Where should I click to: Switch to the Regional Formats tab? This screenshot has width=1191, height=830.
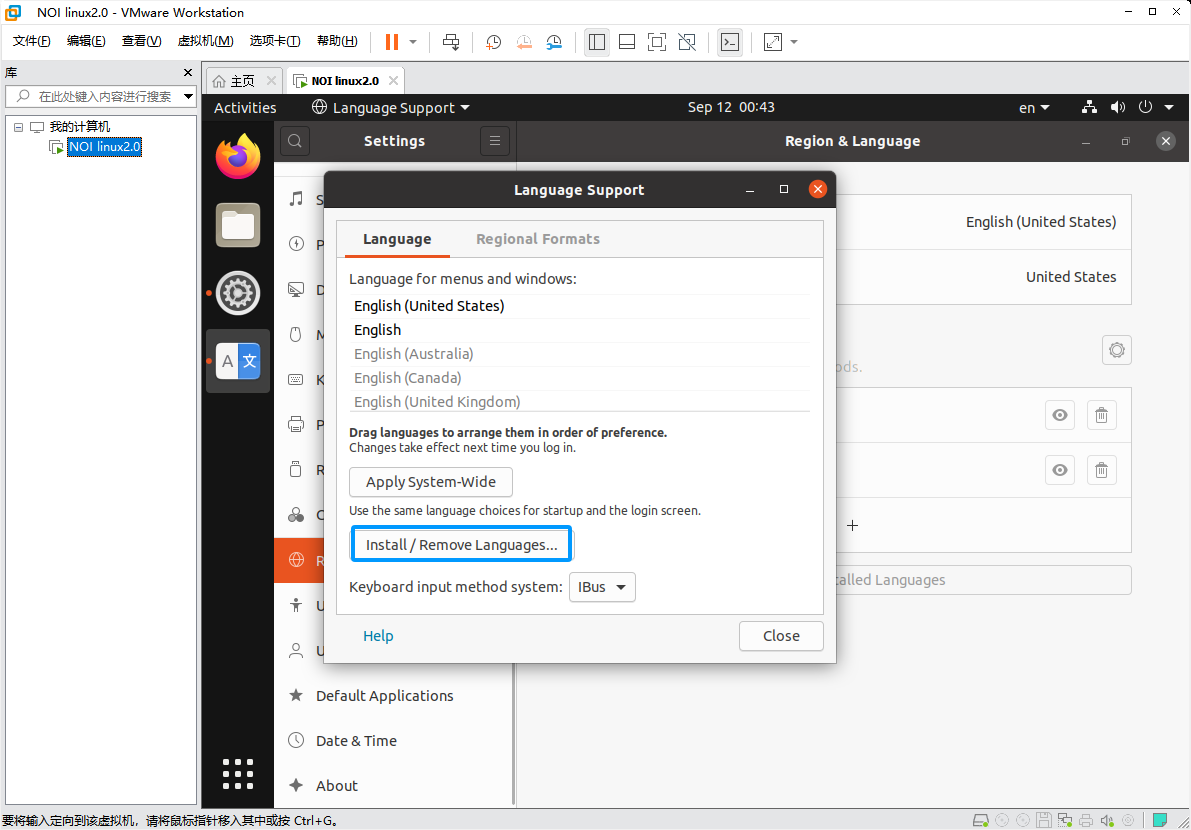coord(538,239)
